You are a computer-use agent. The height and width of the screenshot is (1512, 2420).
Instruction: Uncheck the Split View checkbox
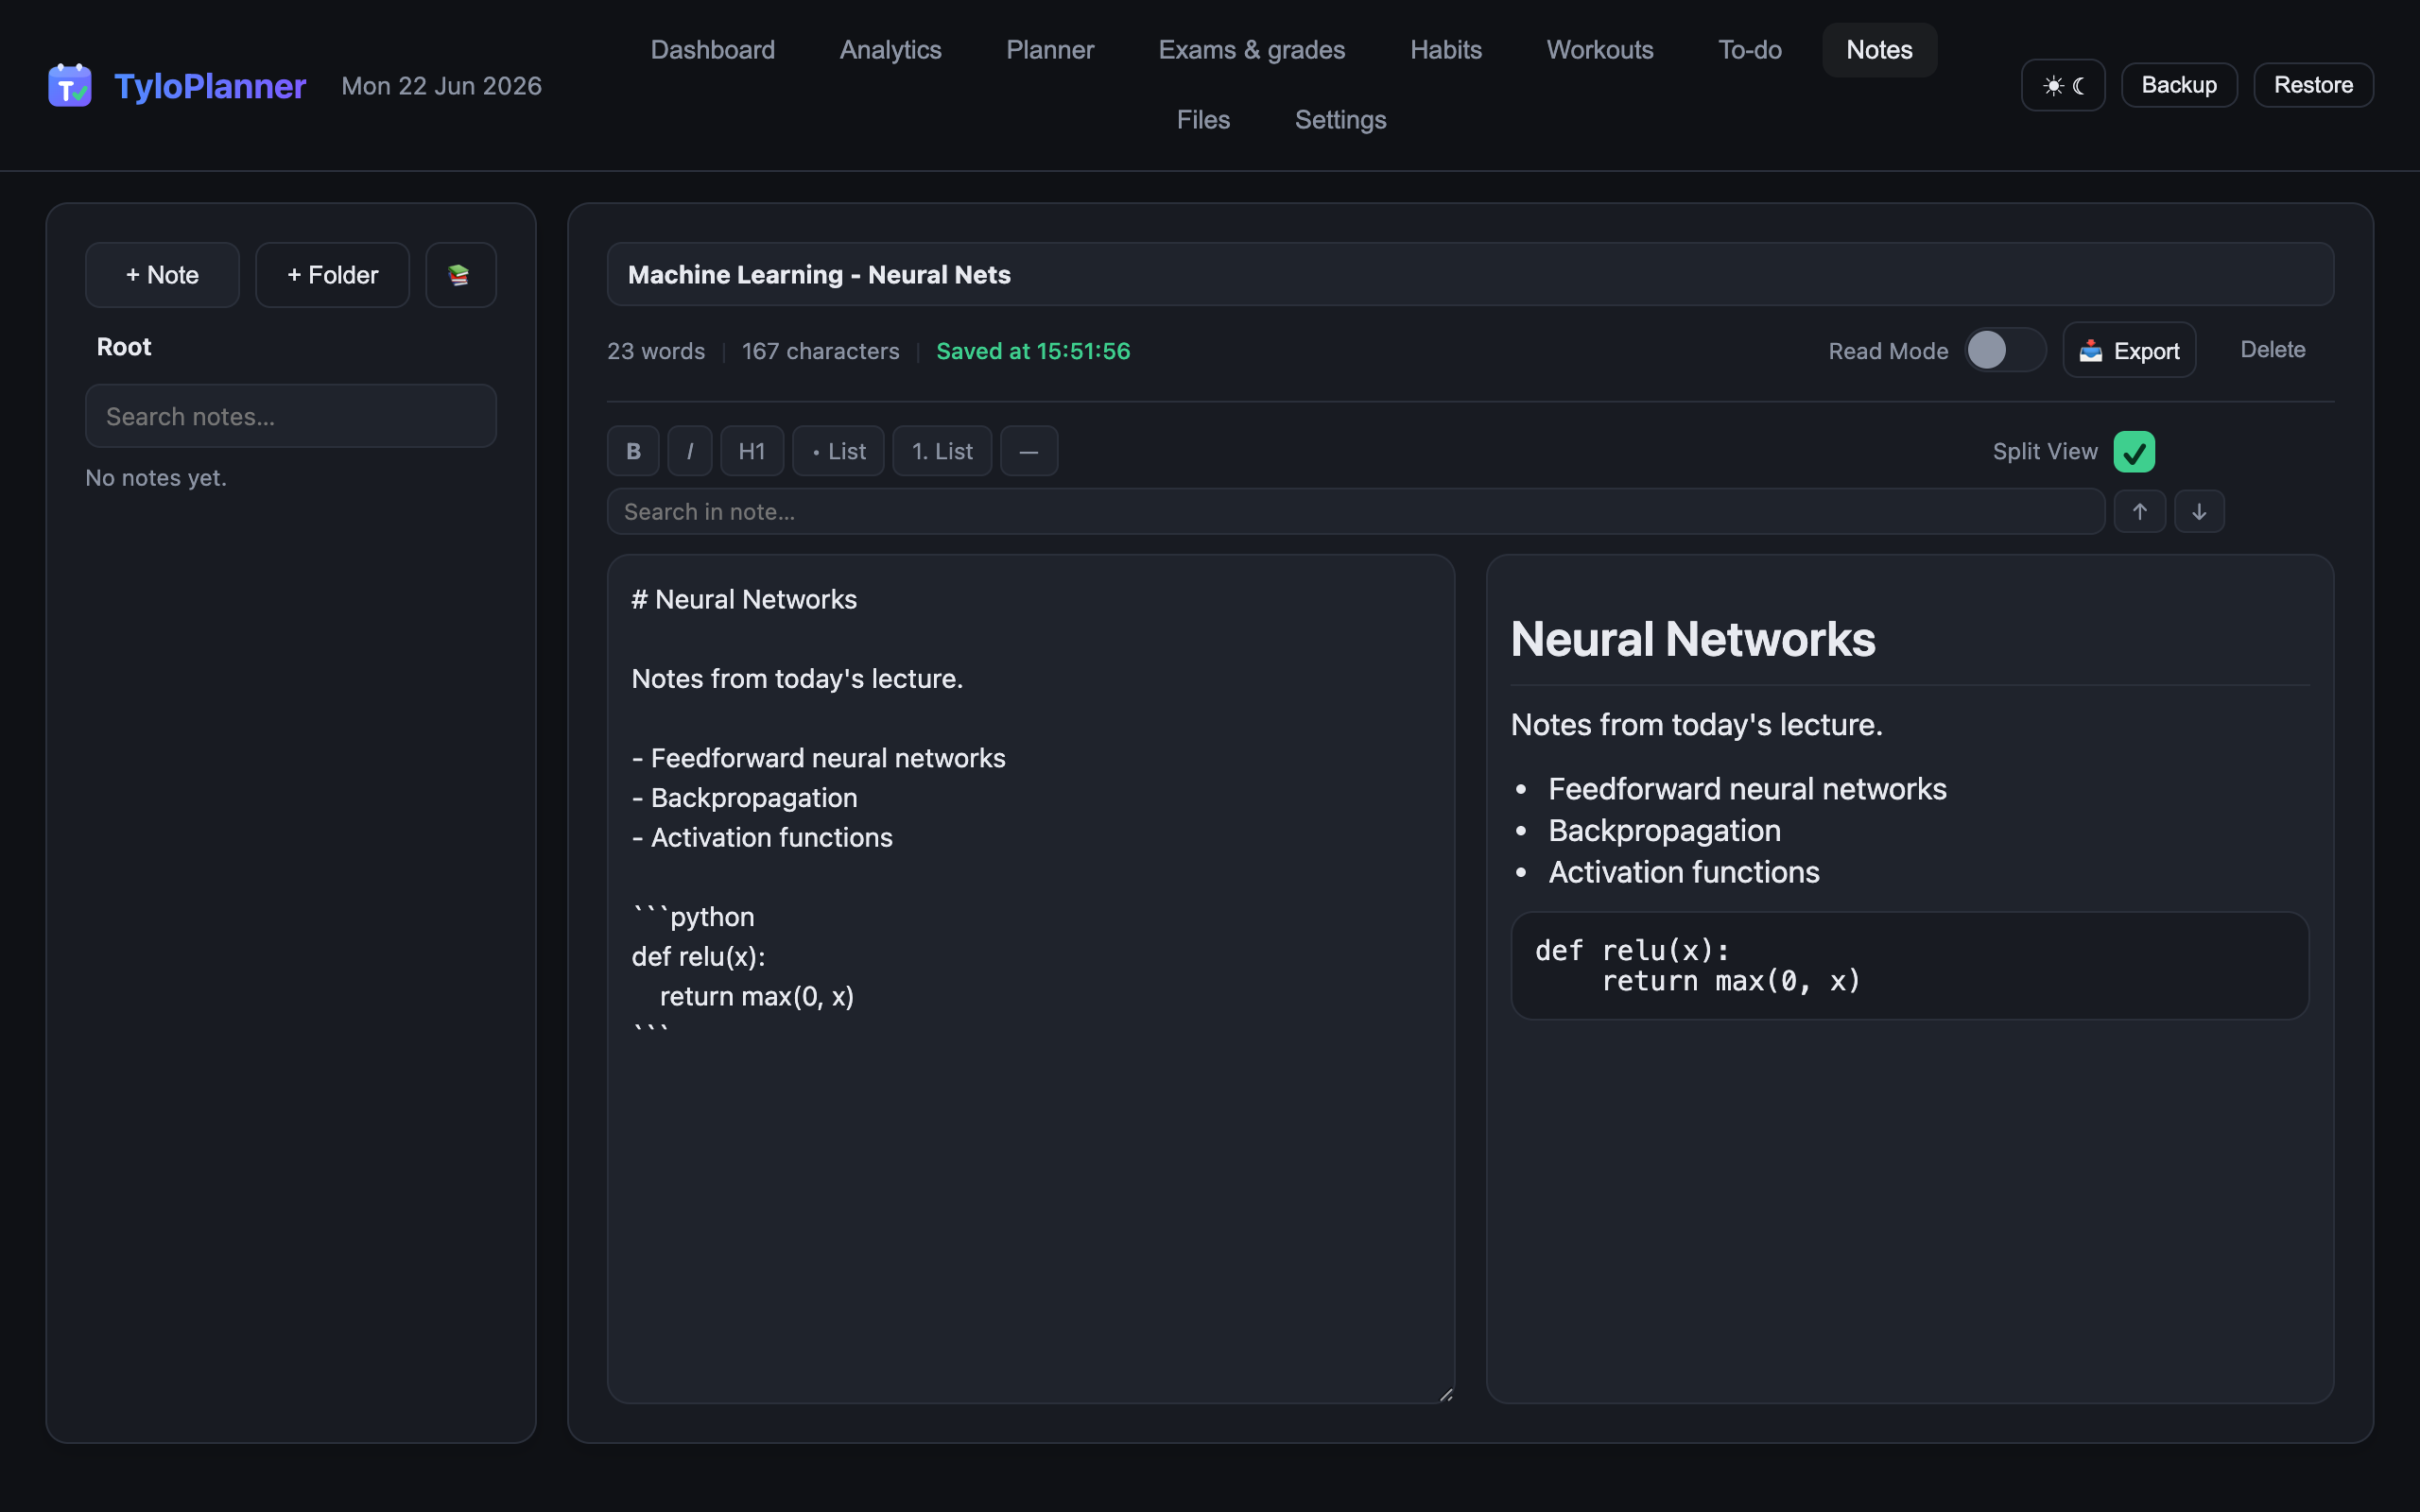[2134, 452]
